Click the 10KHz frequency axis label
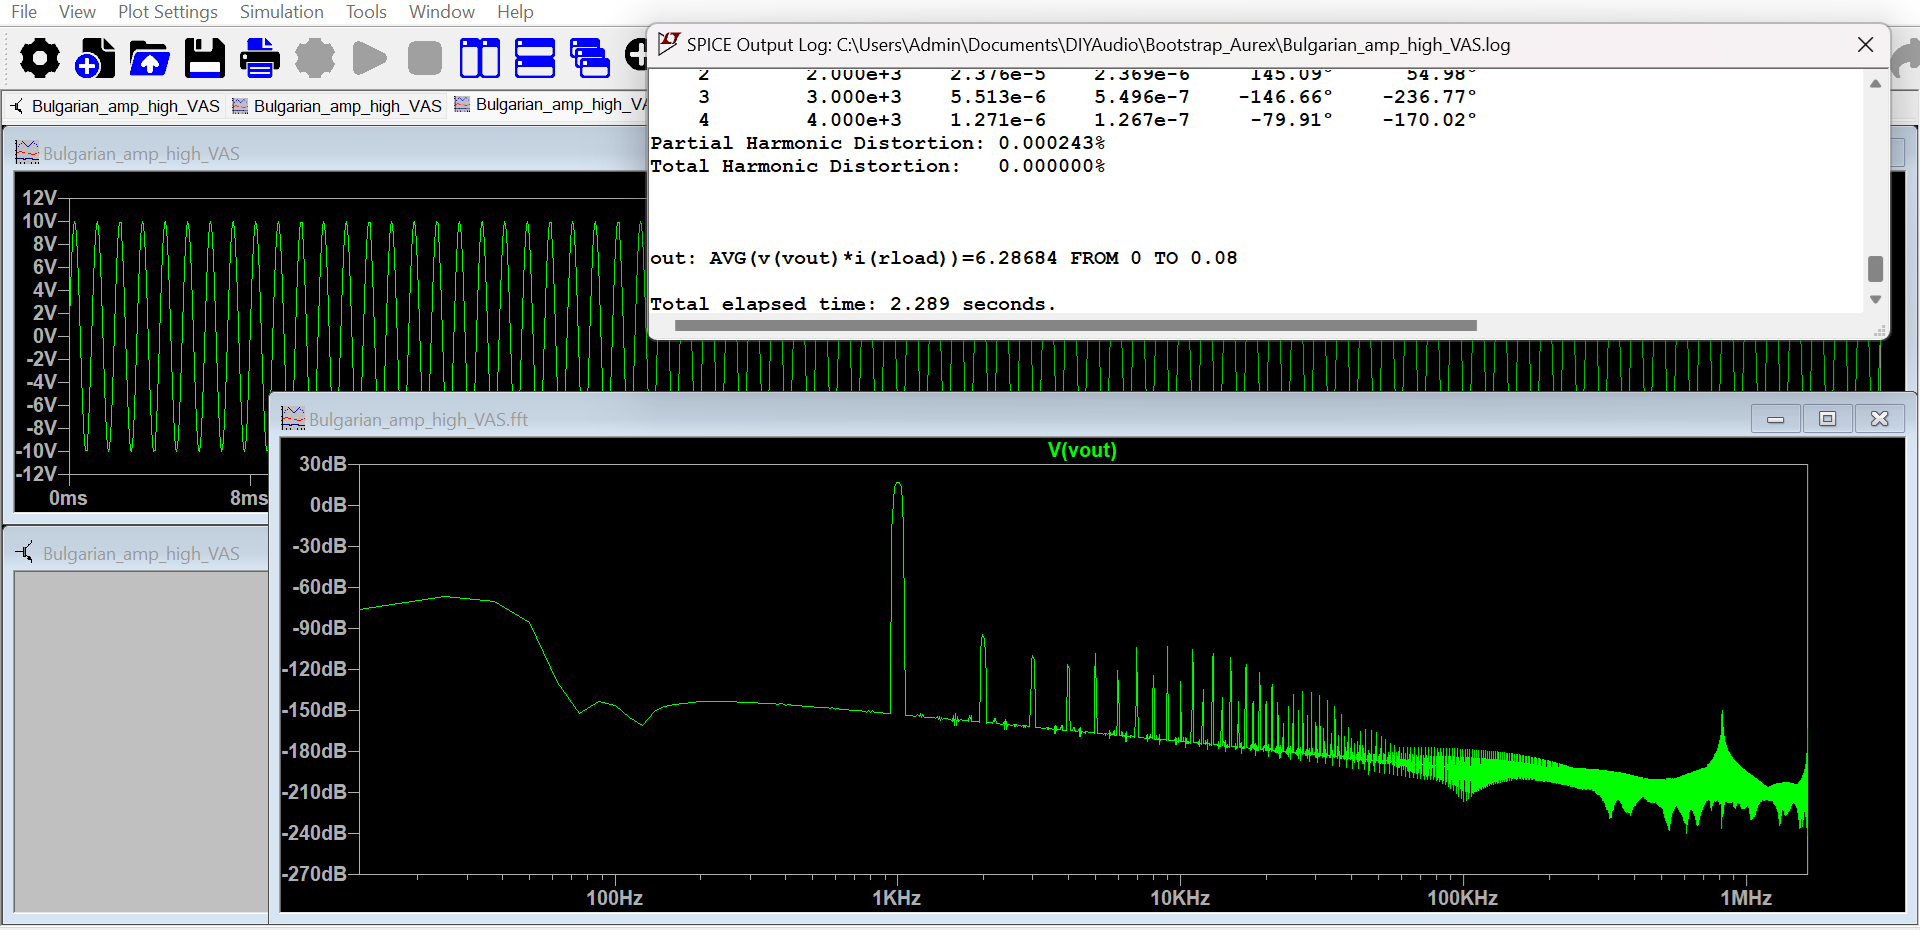The image size is (1920, 930). 1180,898
